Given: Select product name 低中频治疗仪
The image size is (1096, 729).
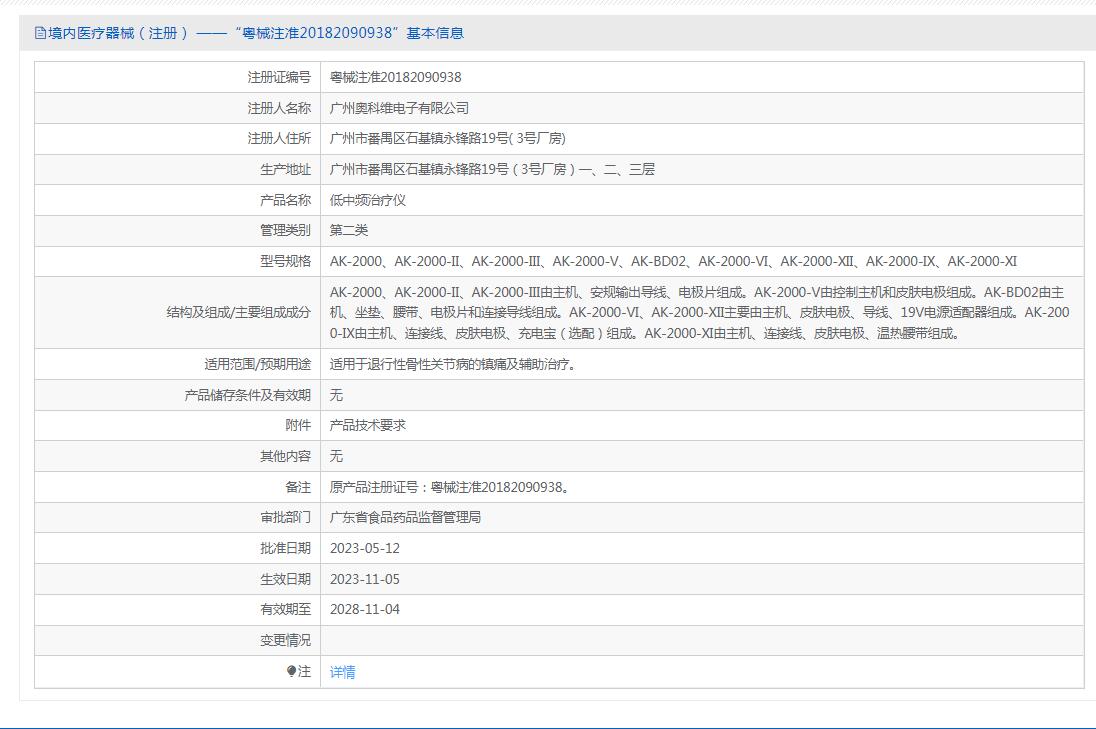Looking at the screenshot, I should [368, 200].
